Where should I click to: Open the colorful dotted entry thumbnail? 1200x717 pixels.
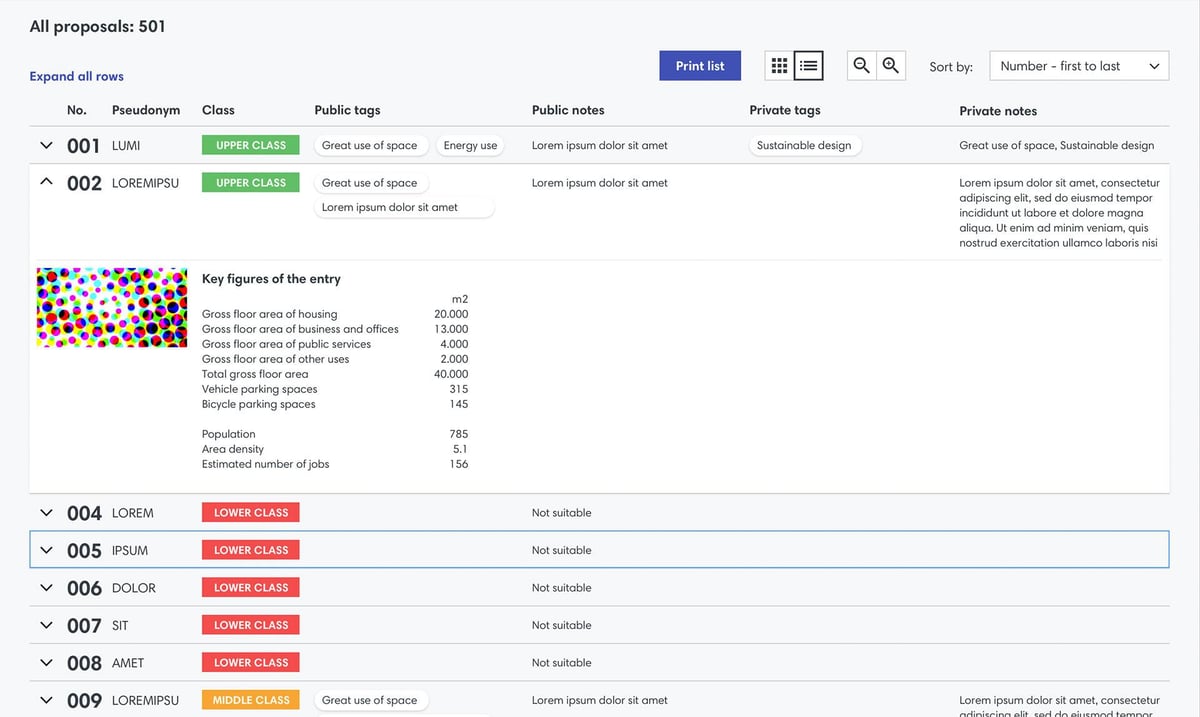click(x=112, y=307)
